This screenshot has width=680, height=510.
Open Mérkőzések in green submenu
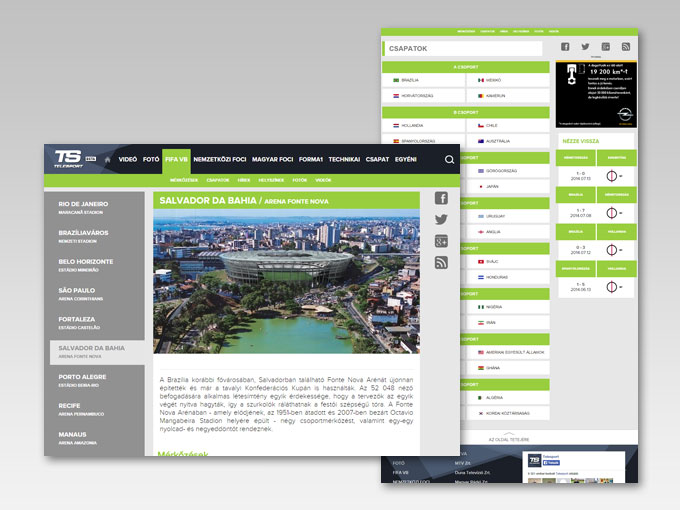coord(184,180)
